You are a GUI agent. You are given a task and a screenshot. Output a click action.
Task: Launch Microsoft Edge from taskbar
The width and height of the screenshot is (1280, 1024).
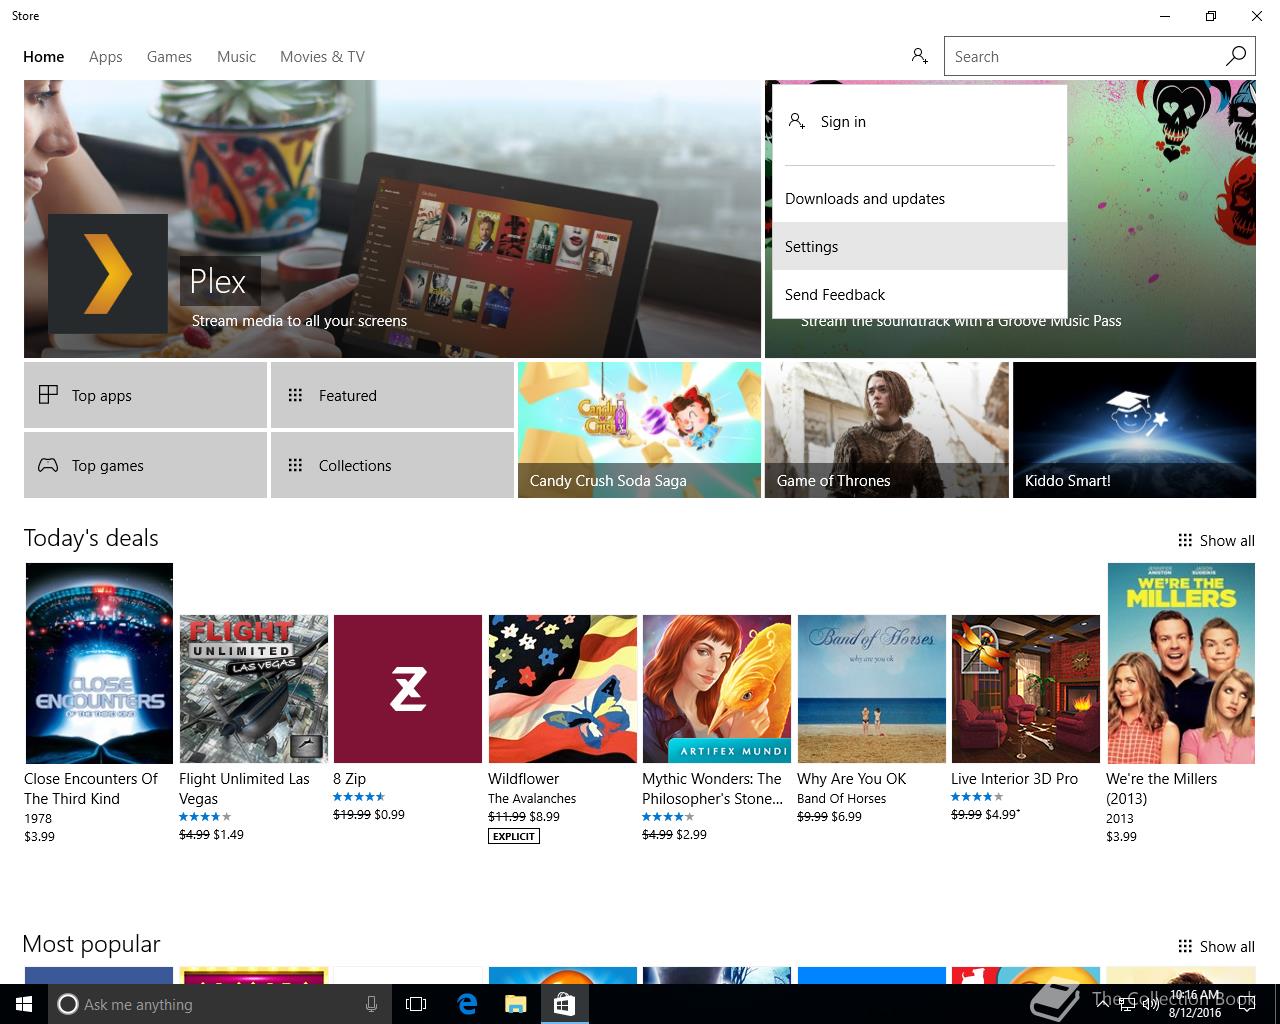click(467, 1004)
